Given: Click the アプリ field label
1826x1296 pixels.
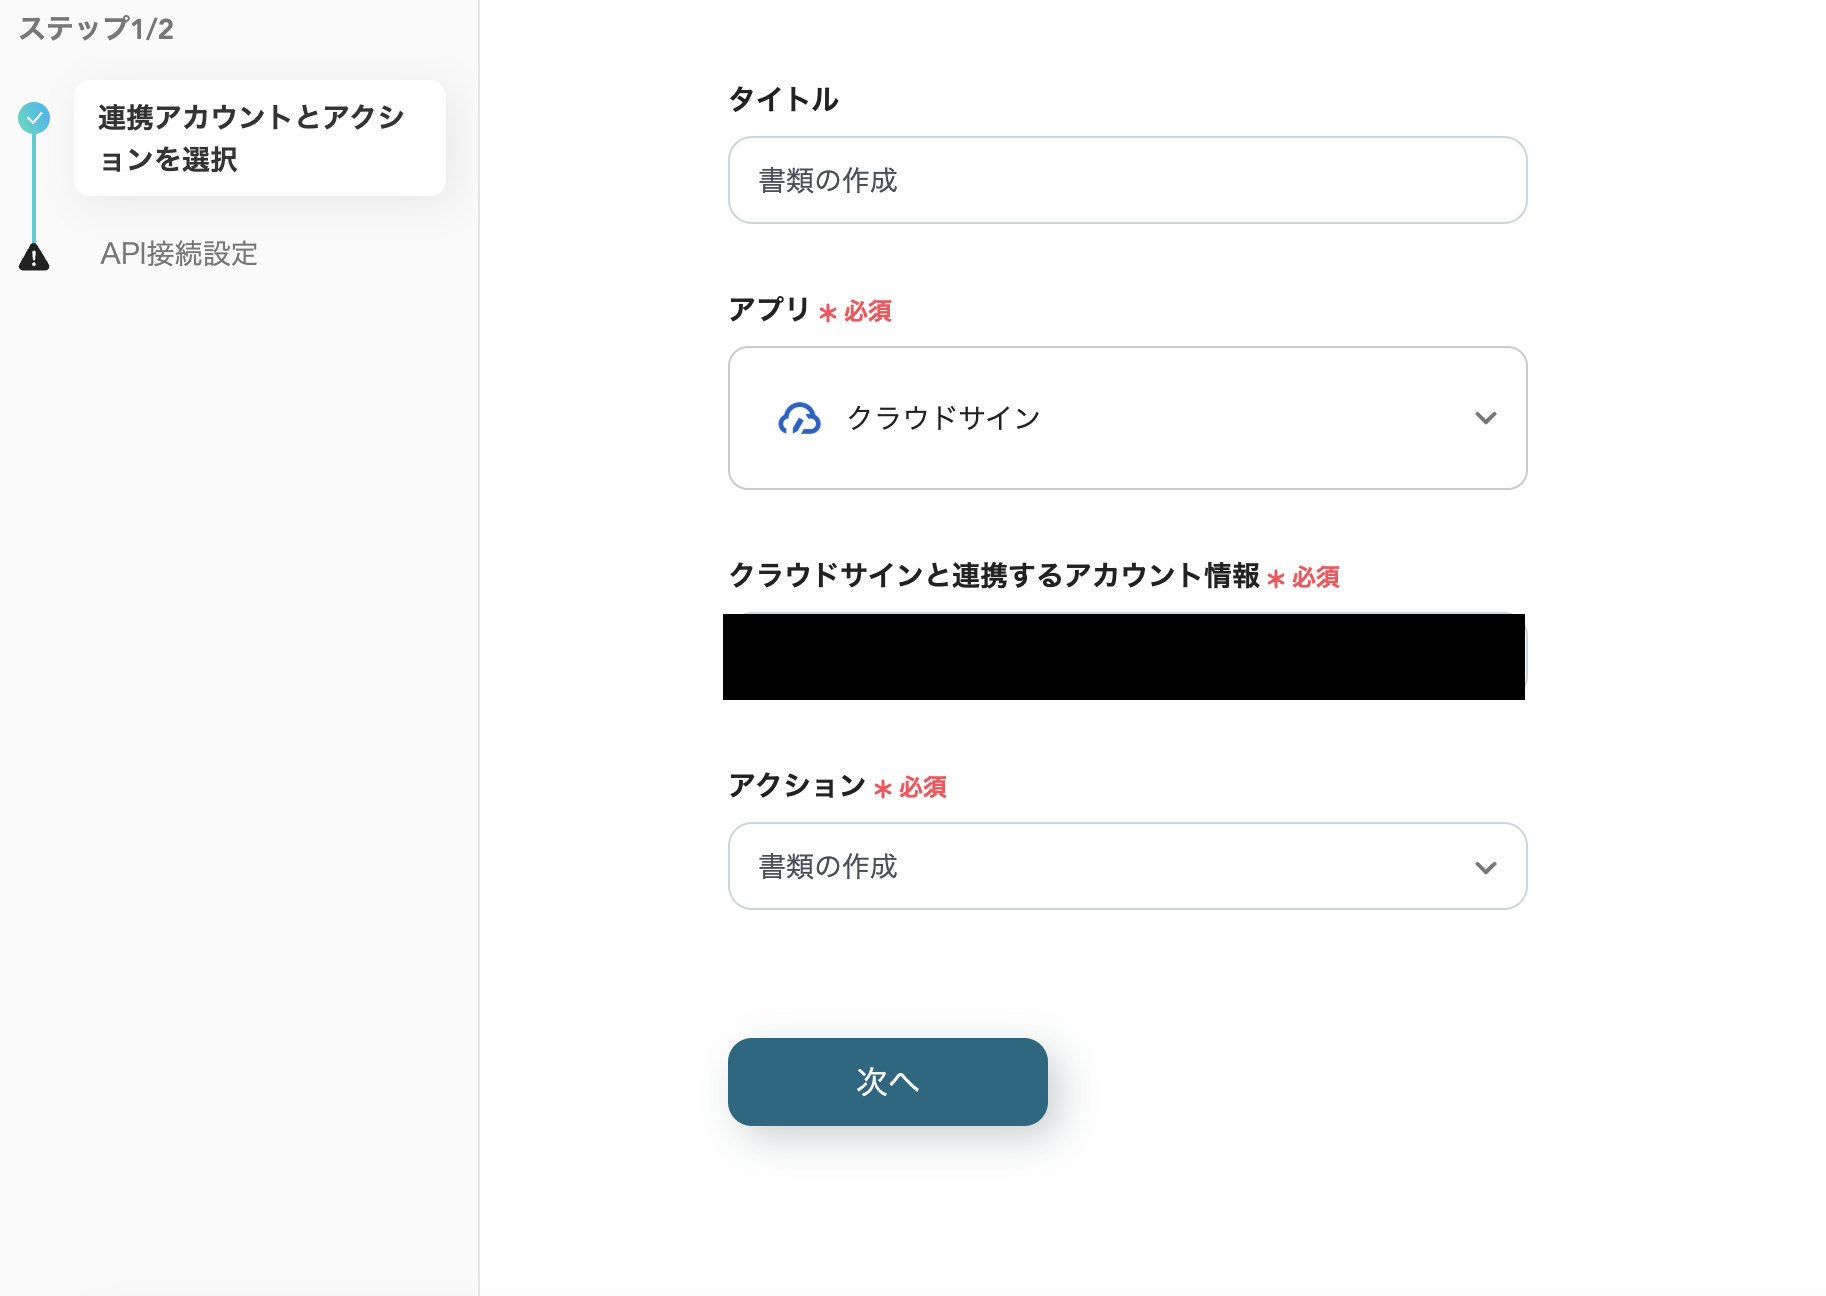Looking at the screenshot, I should click(768, 310).
